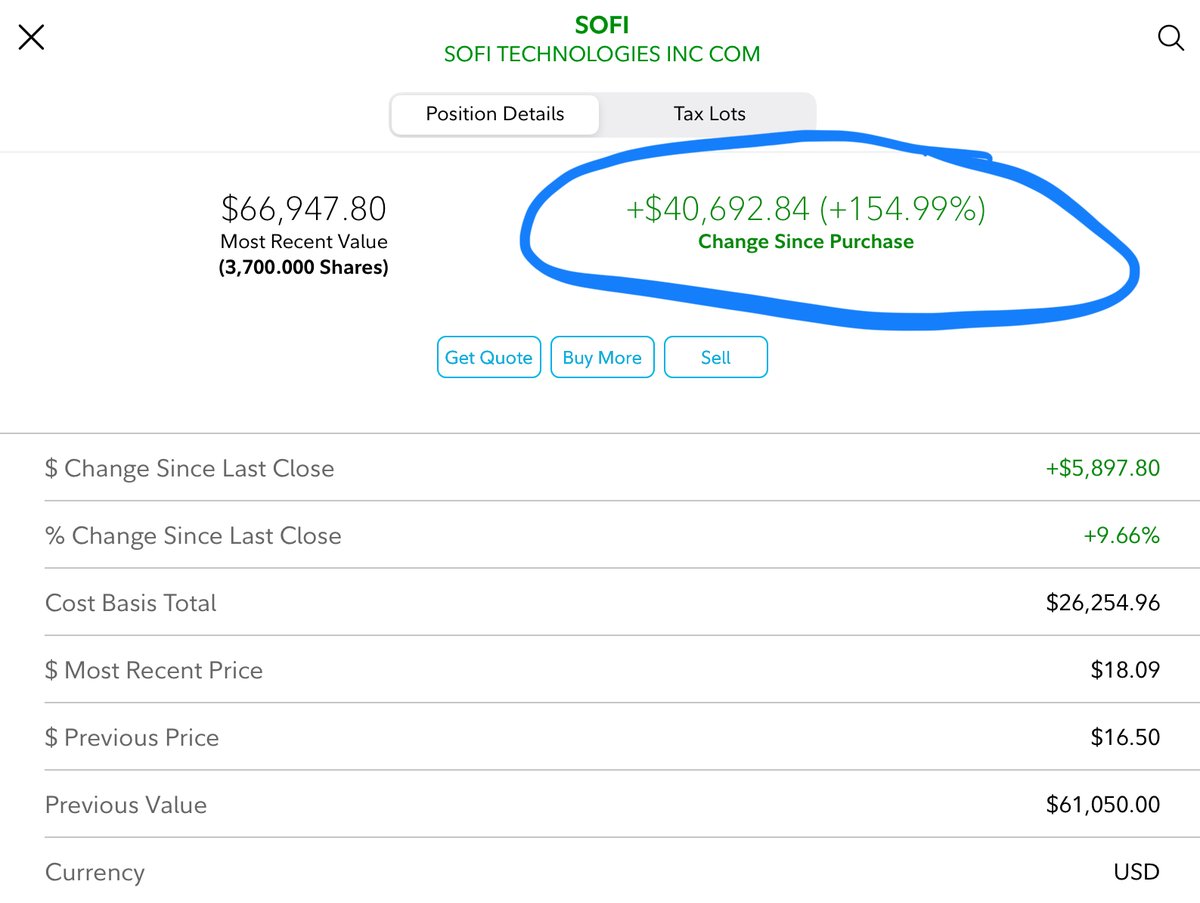This screenshot has height=903, width=1200.
Task: Tap the USD currency value
Action: pyautogui.click(x=1137, y=872)
